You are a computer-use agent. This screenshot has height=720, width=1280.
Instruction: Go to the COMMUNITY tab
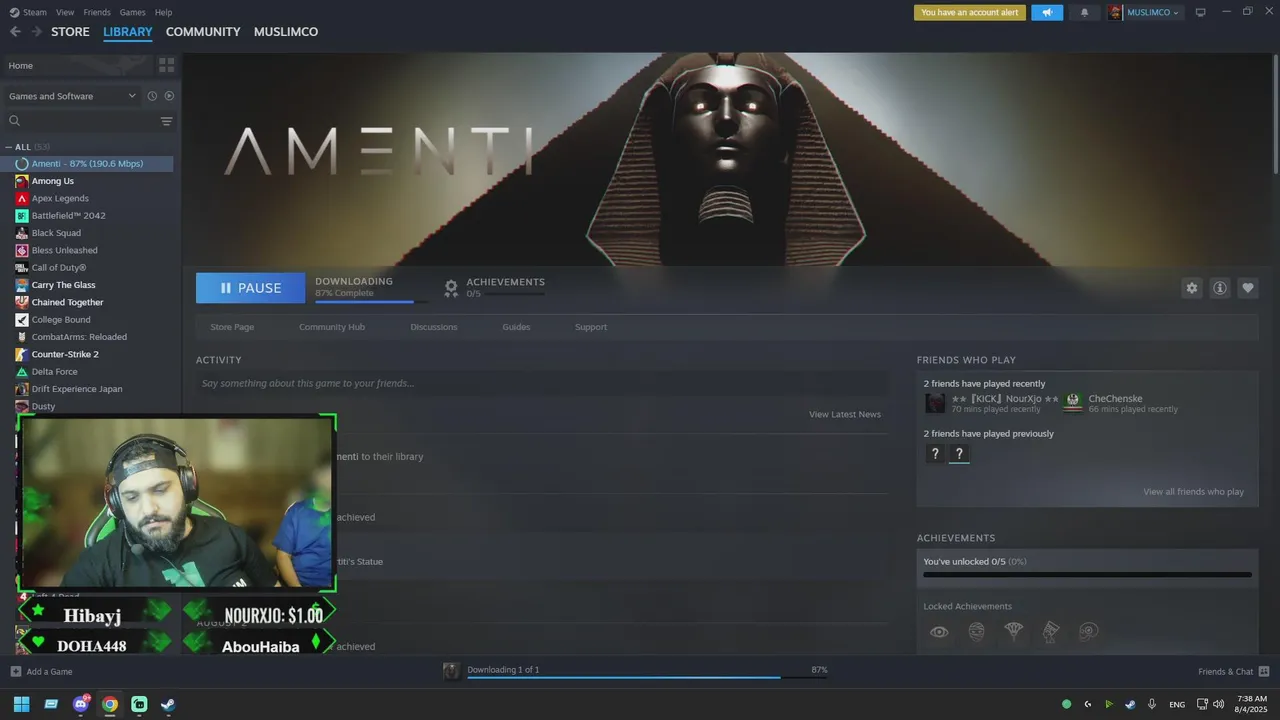tap(203, 32)
